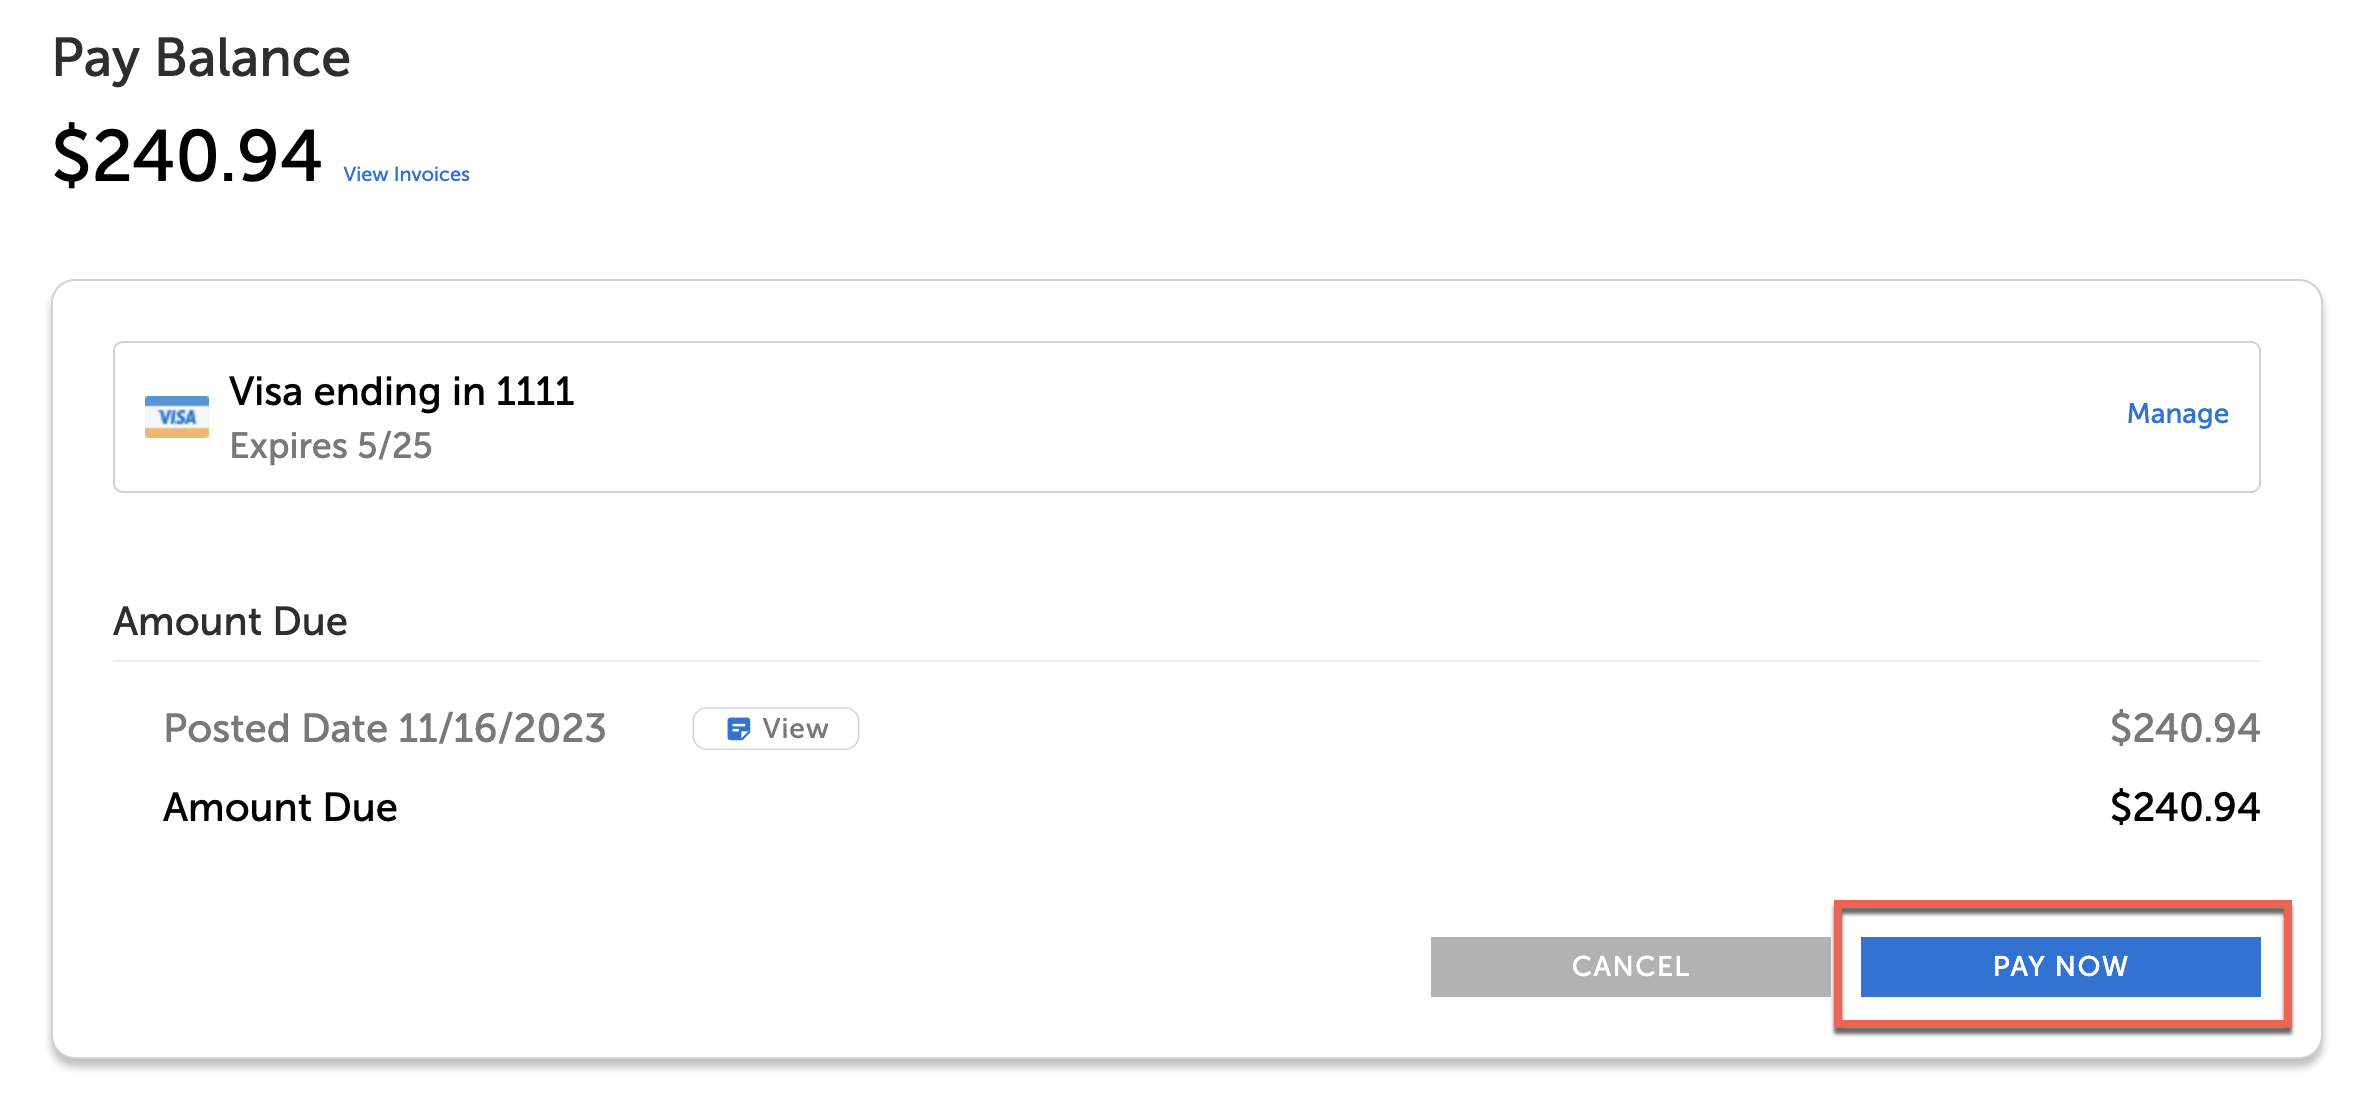Click the Visa card logo icon

(176, 417)
